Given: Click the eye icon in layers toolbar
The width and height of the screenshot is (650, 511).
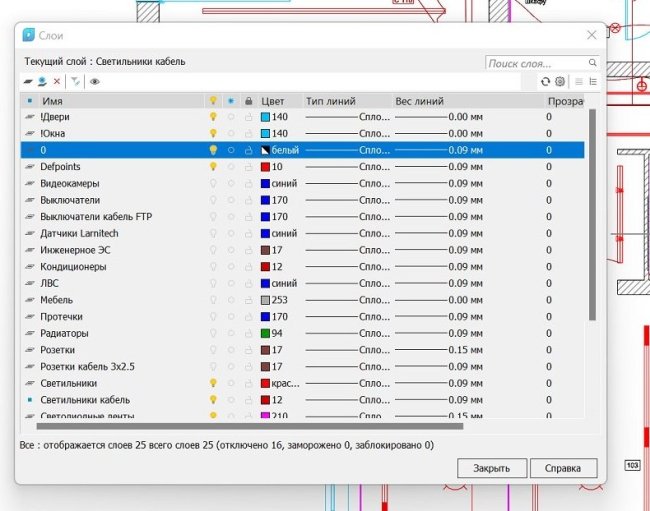Looking at the screenshot, I should point(95,82).
